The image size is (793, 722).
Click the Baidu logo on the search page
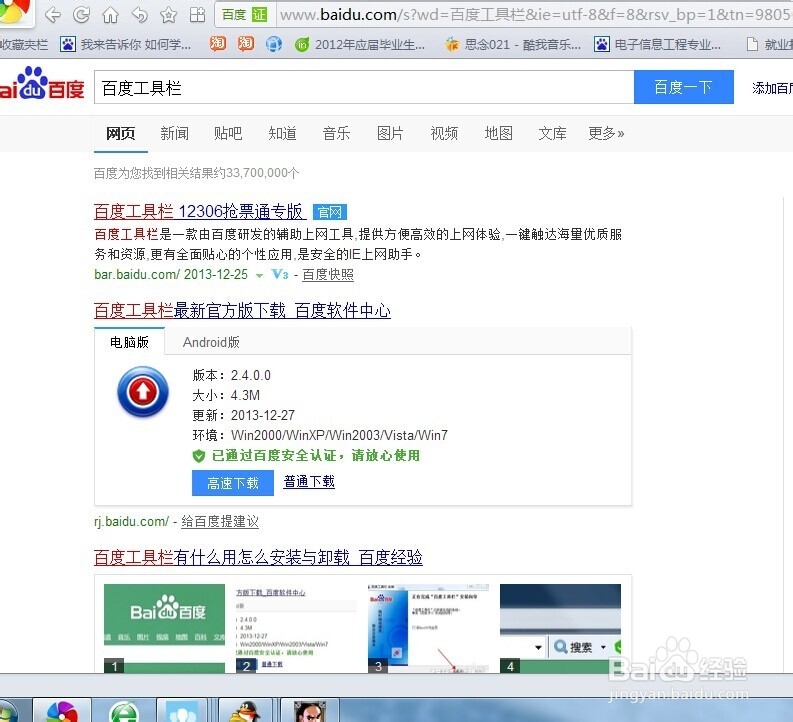[x=41, y=83]
